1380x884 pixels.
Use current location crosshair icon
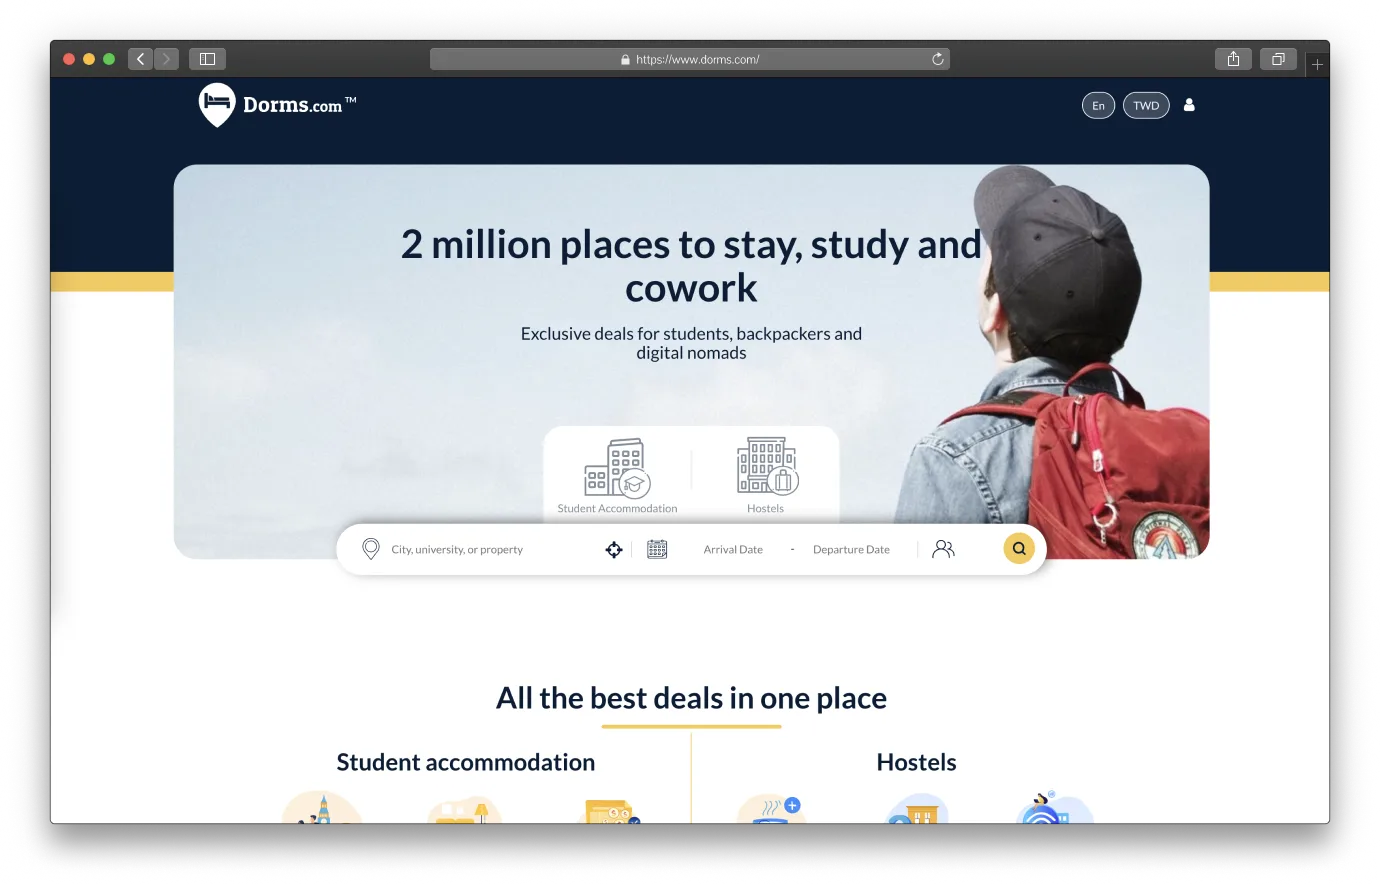pyautogui.click(x=614, y=549)
